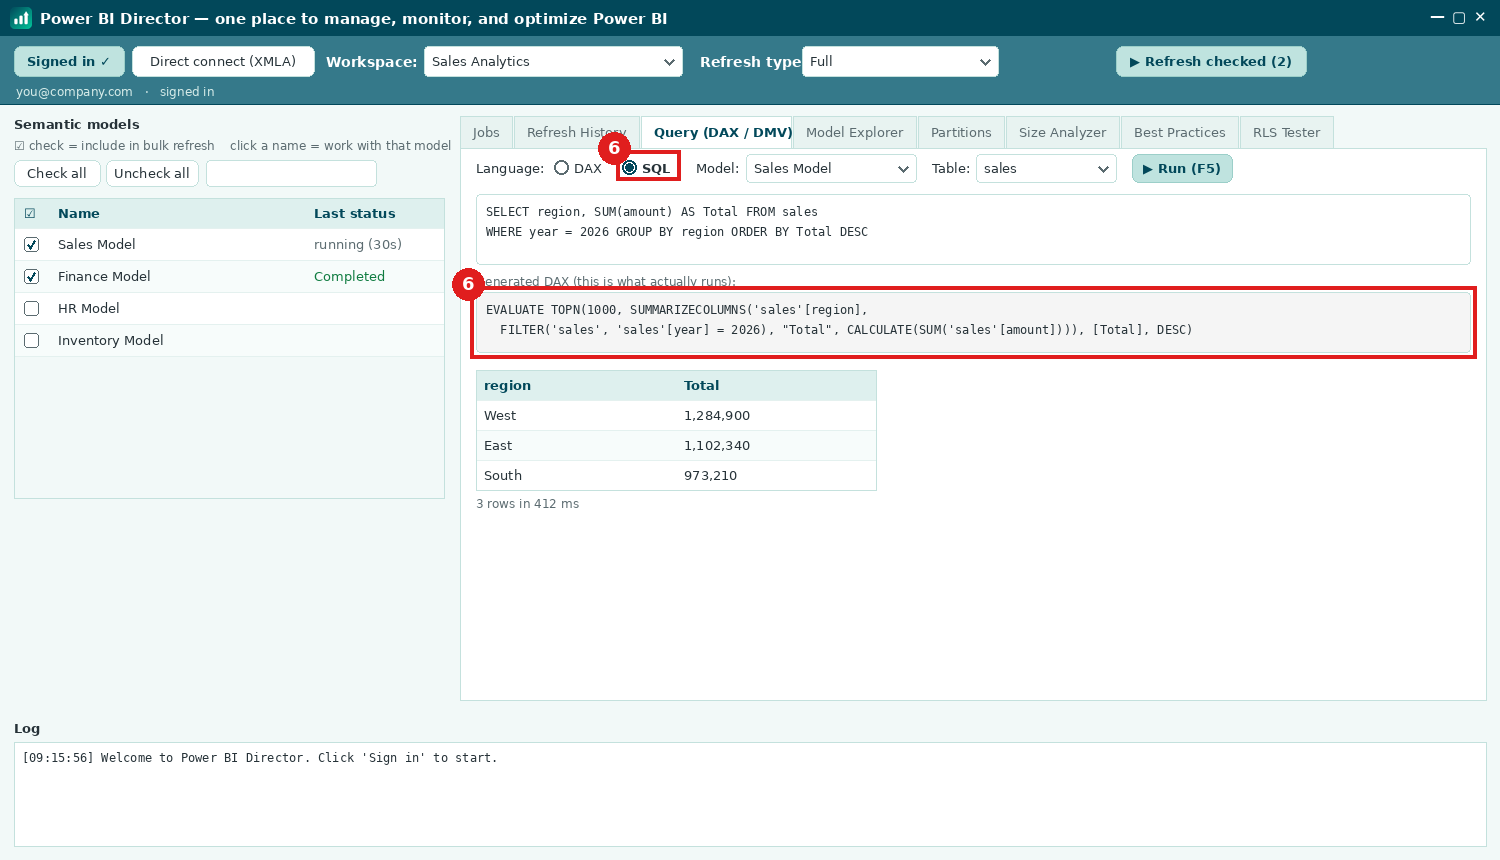Check the HR Model checkbox

(31, 309)
